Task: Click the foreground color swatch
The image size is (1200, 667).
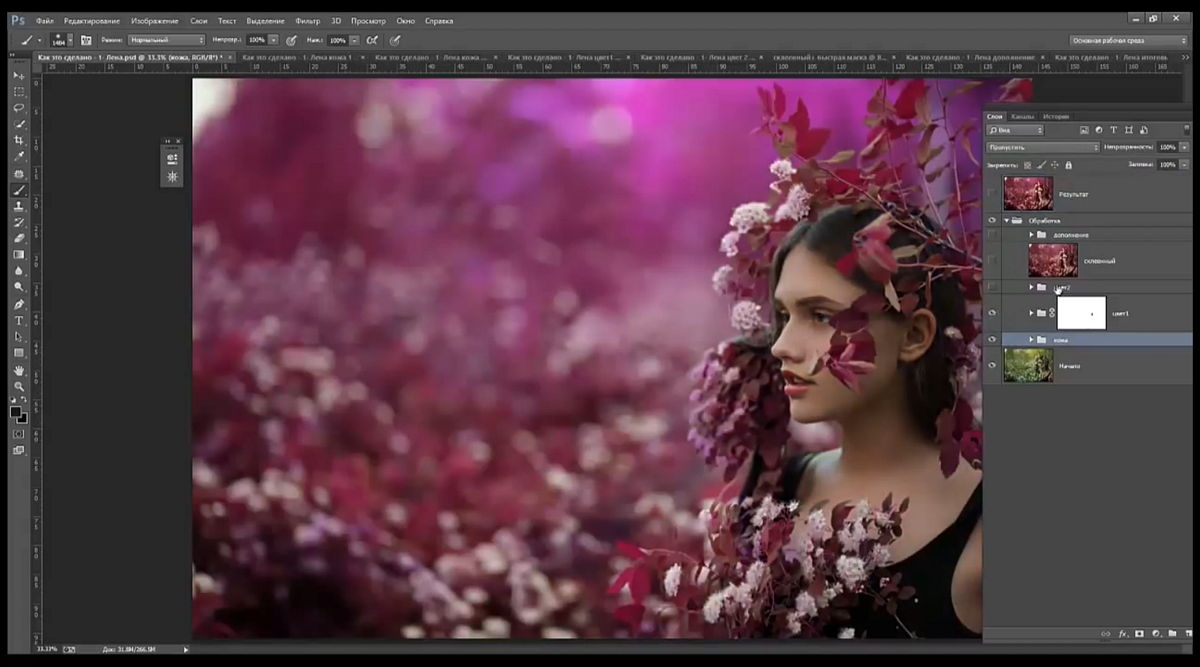Action: click(16, 412)
